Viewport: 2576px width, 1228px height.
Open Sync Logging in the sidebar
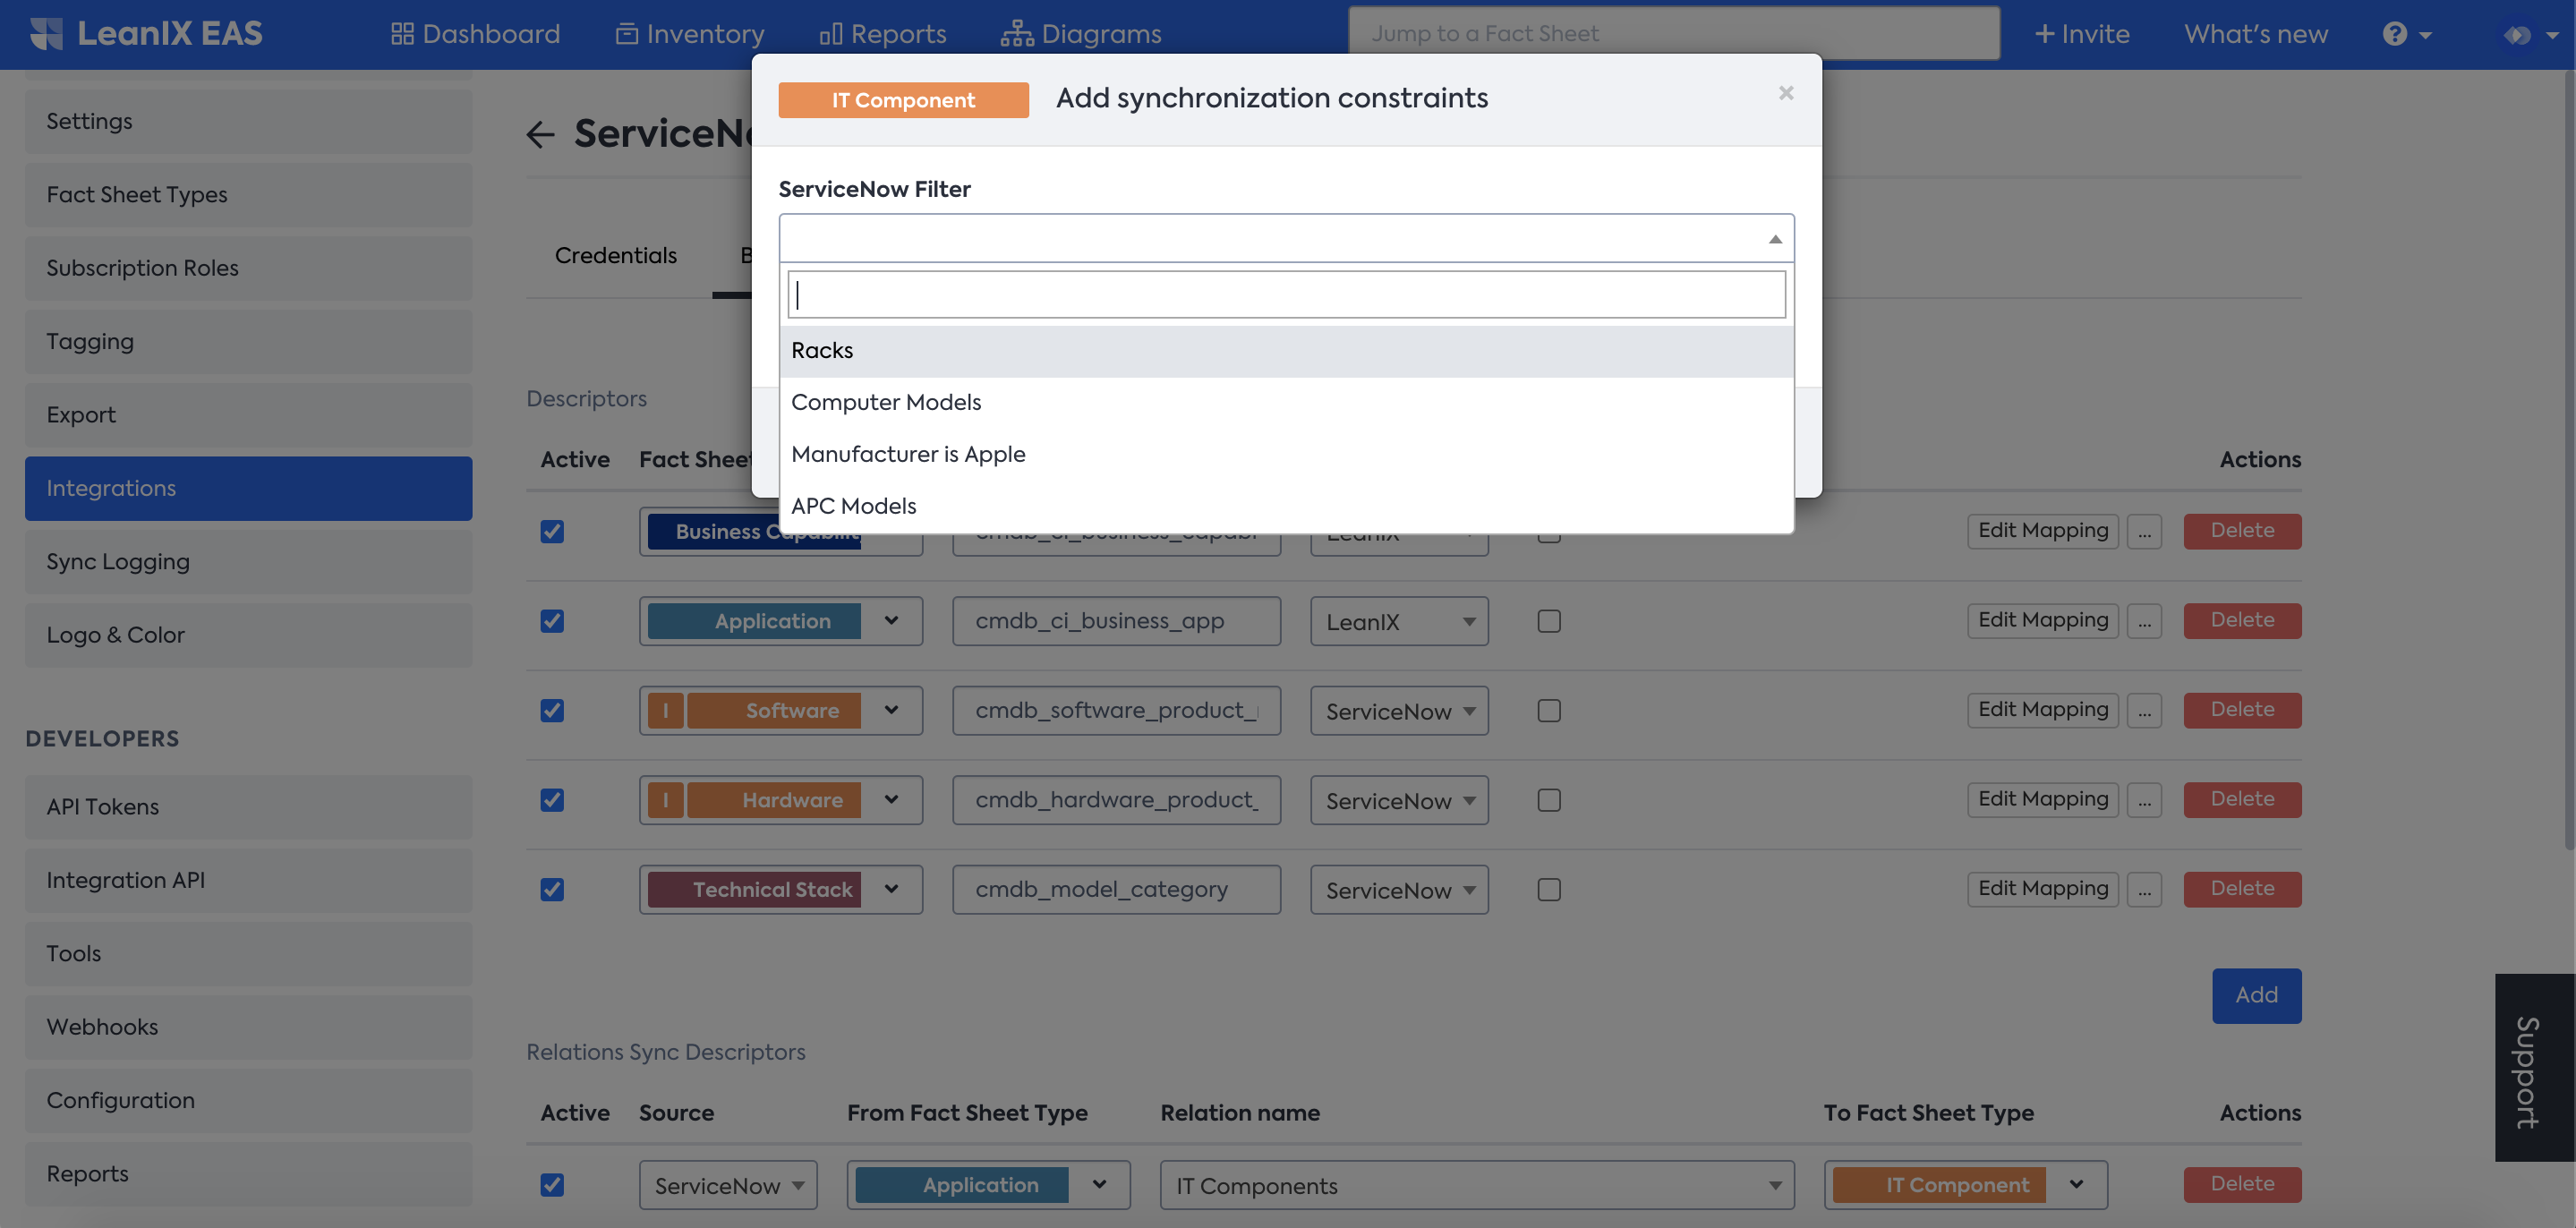[248, 562]
